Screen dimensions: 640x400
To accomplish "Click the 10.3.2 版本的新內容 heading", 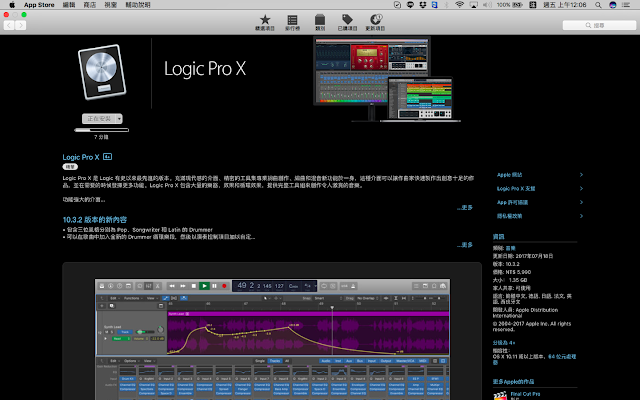I will click(95, 220).
